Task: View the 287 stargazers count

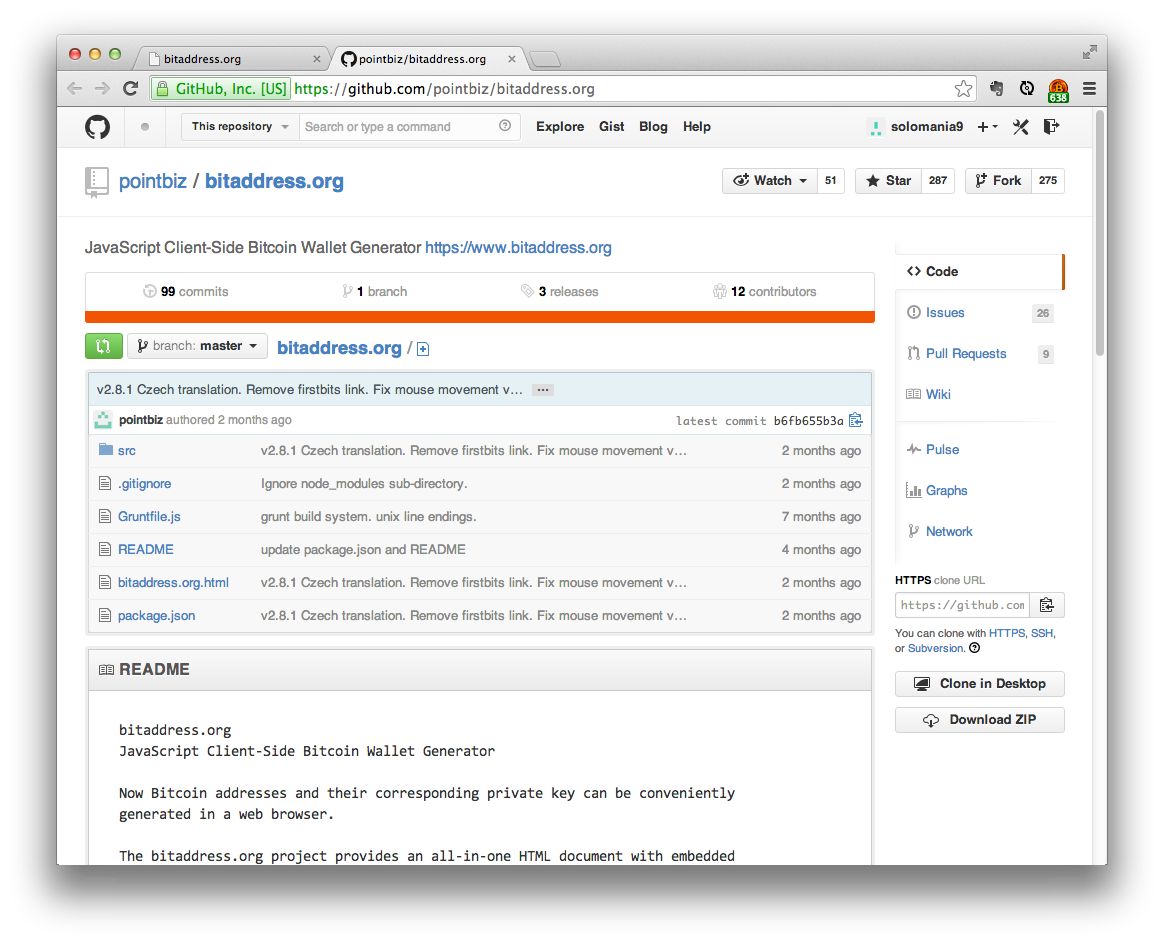Action: click(938, 180)
